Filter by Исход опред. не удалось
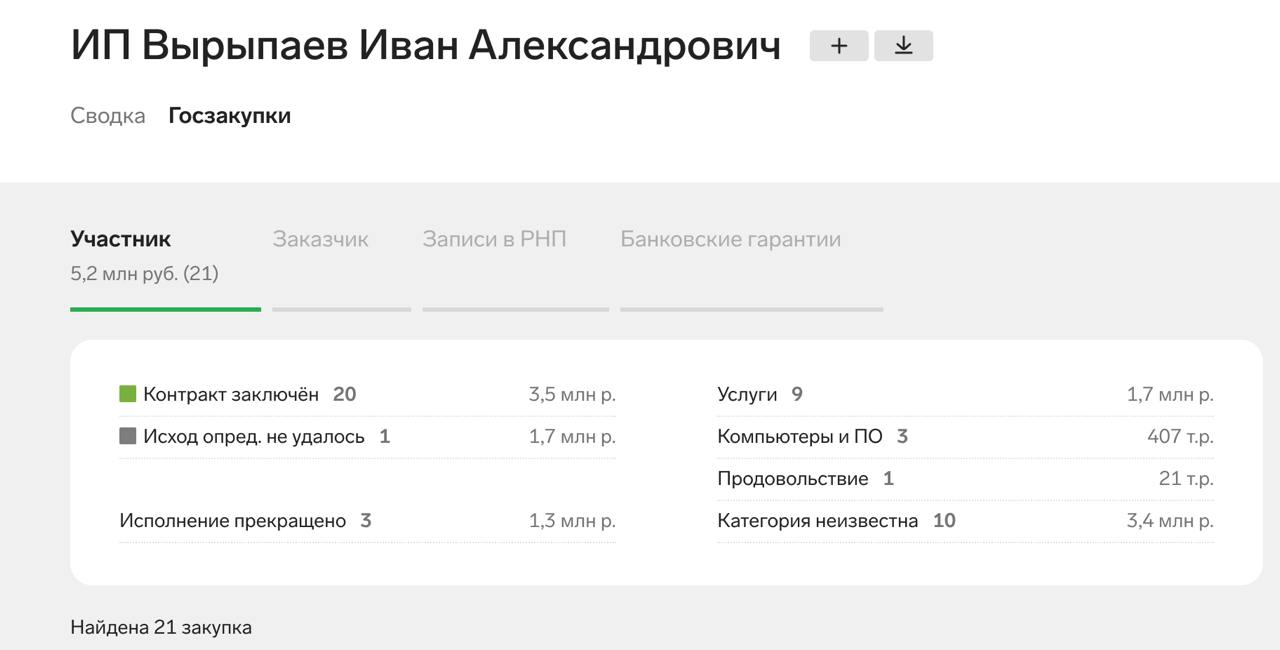This screenshot has height=650, width=1280. [254, 436]
